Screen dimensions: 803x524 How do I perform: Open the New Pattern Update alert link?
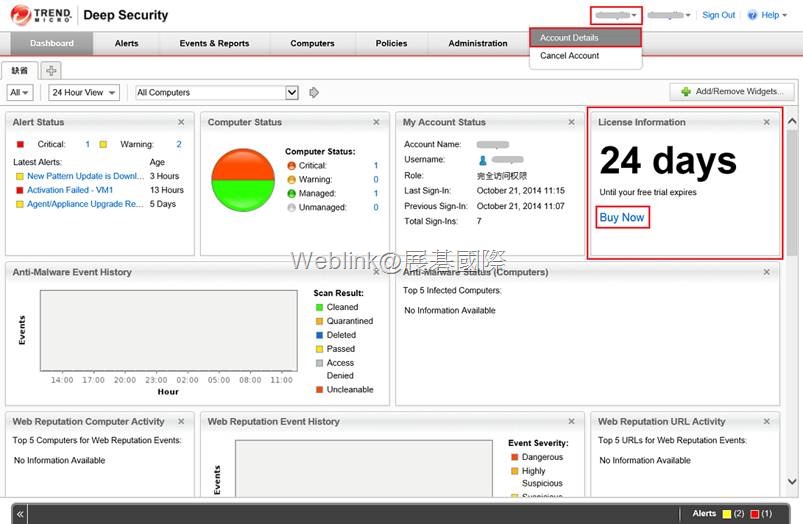(x=86, y=176)
